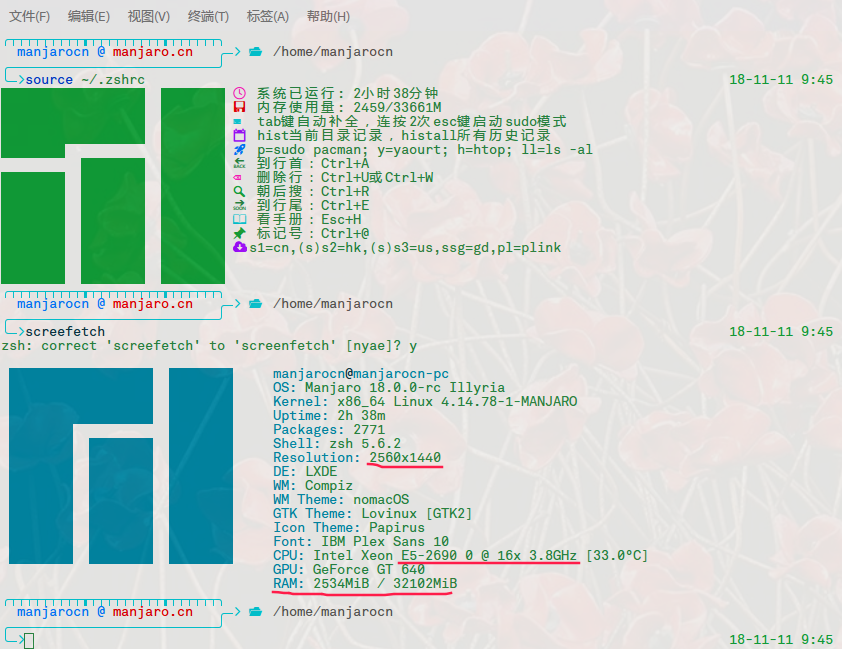This screenshot has height=649, width=842.
Task: Click the small icon beside tab键自动补全
Action: click(237, 122)
